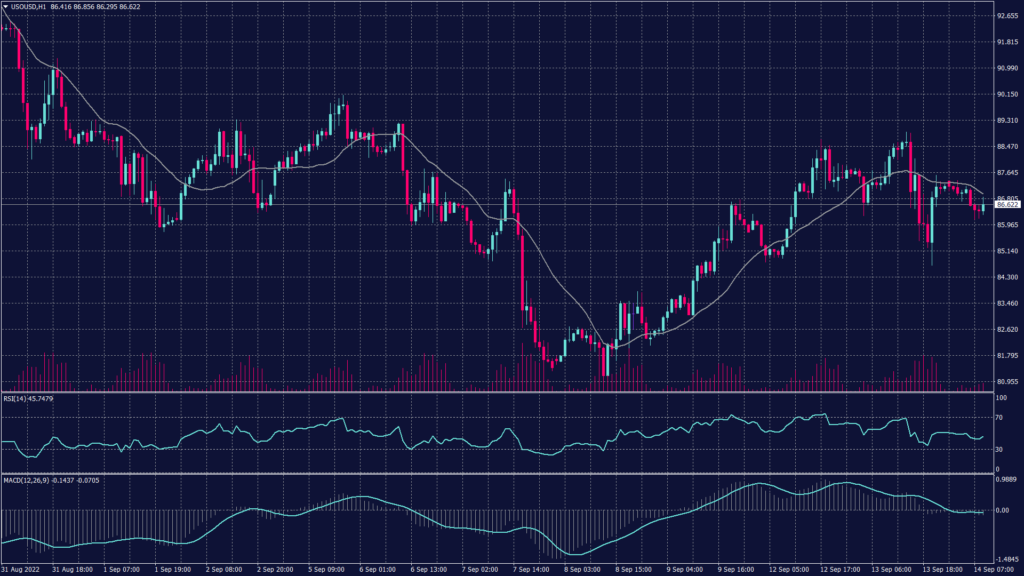
Task: Click the 80.955 price axis label
Action: click(x=1007, y=381)
